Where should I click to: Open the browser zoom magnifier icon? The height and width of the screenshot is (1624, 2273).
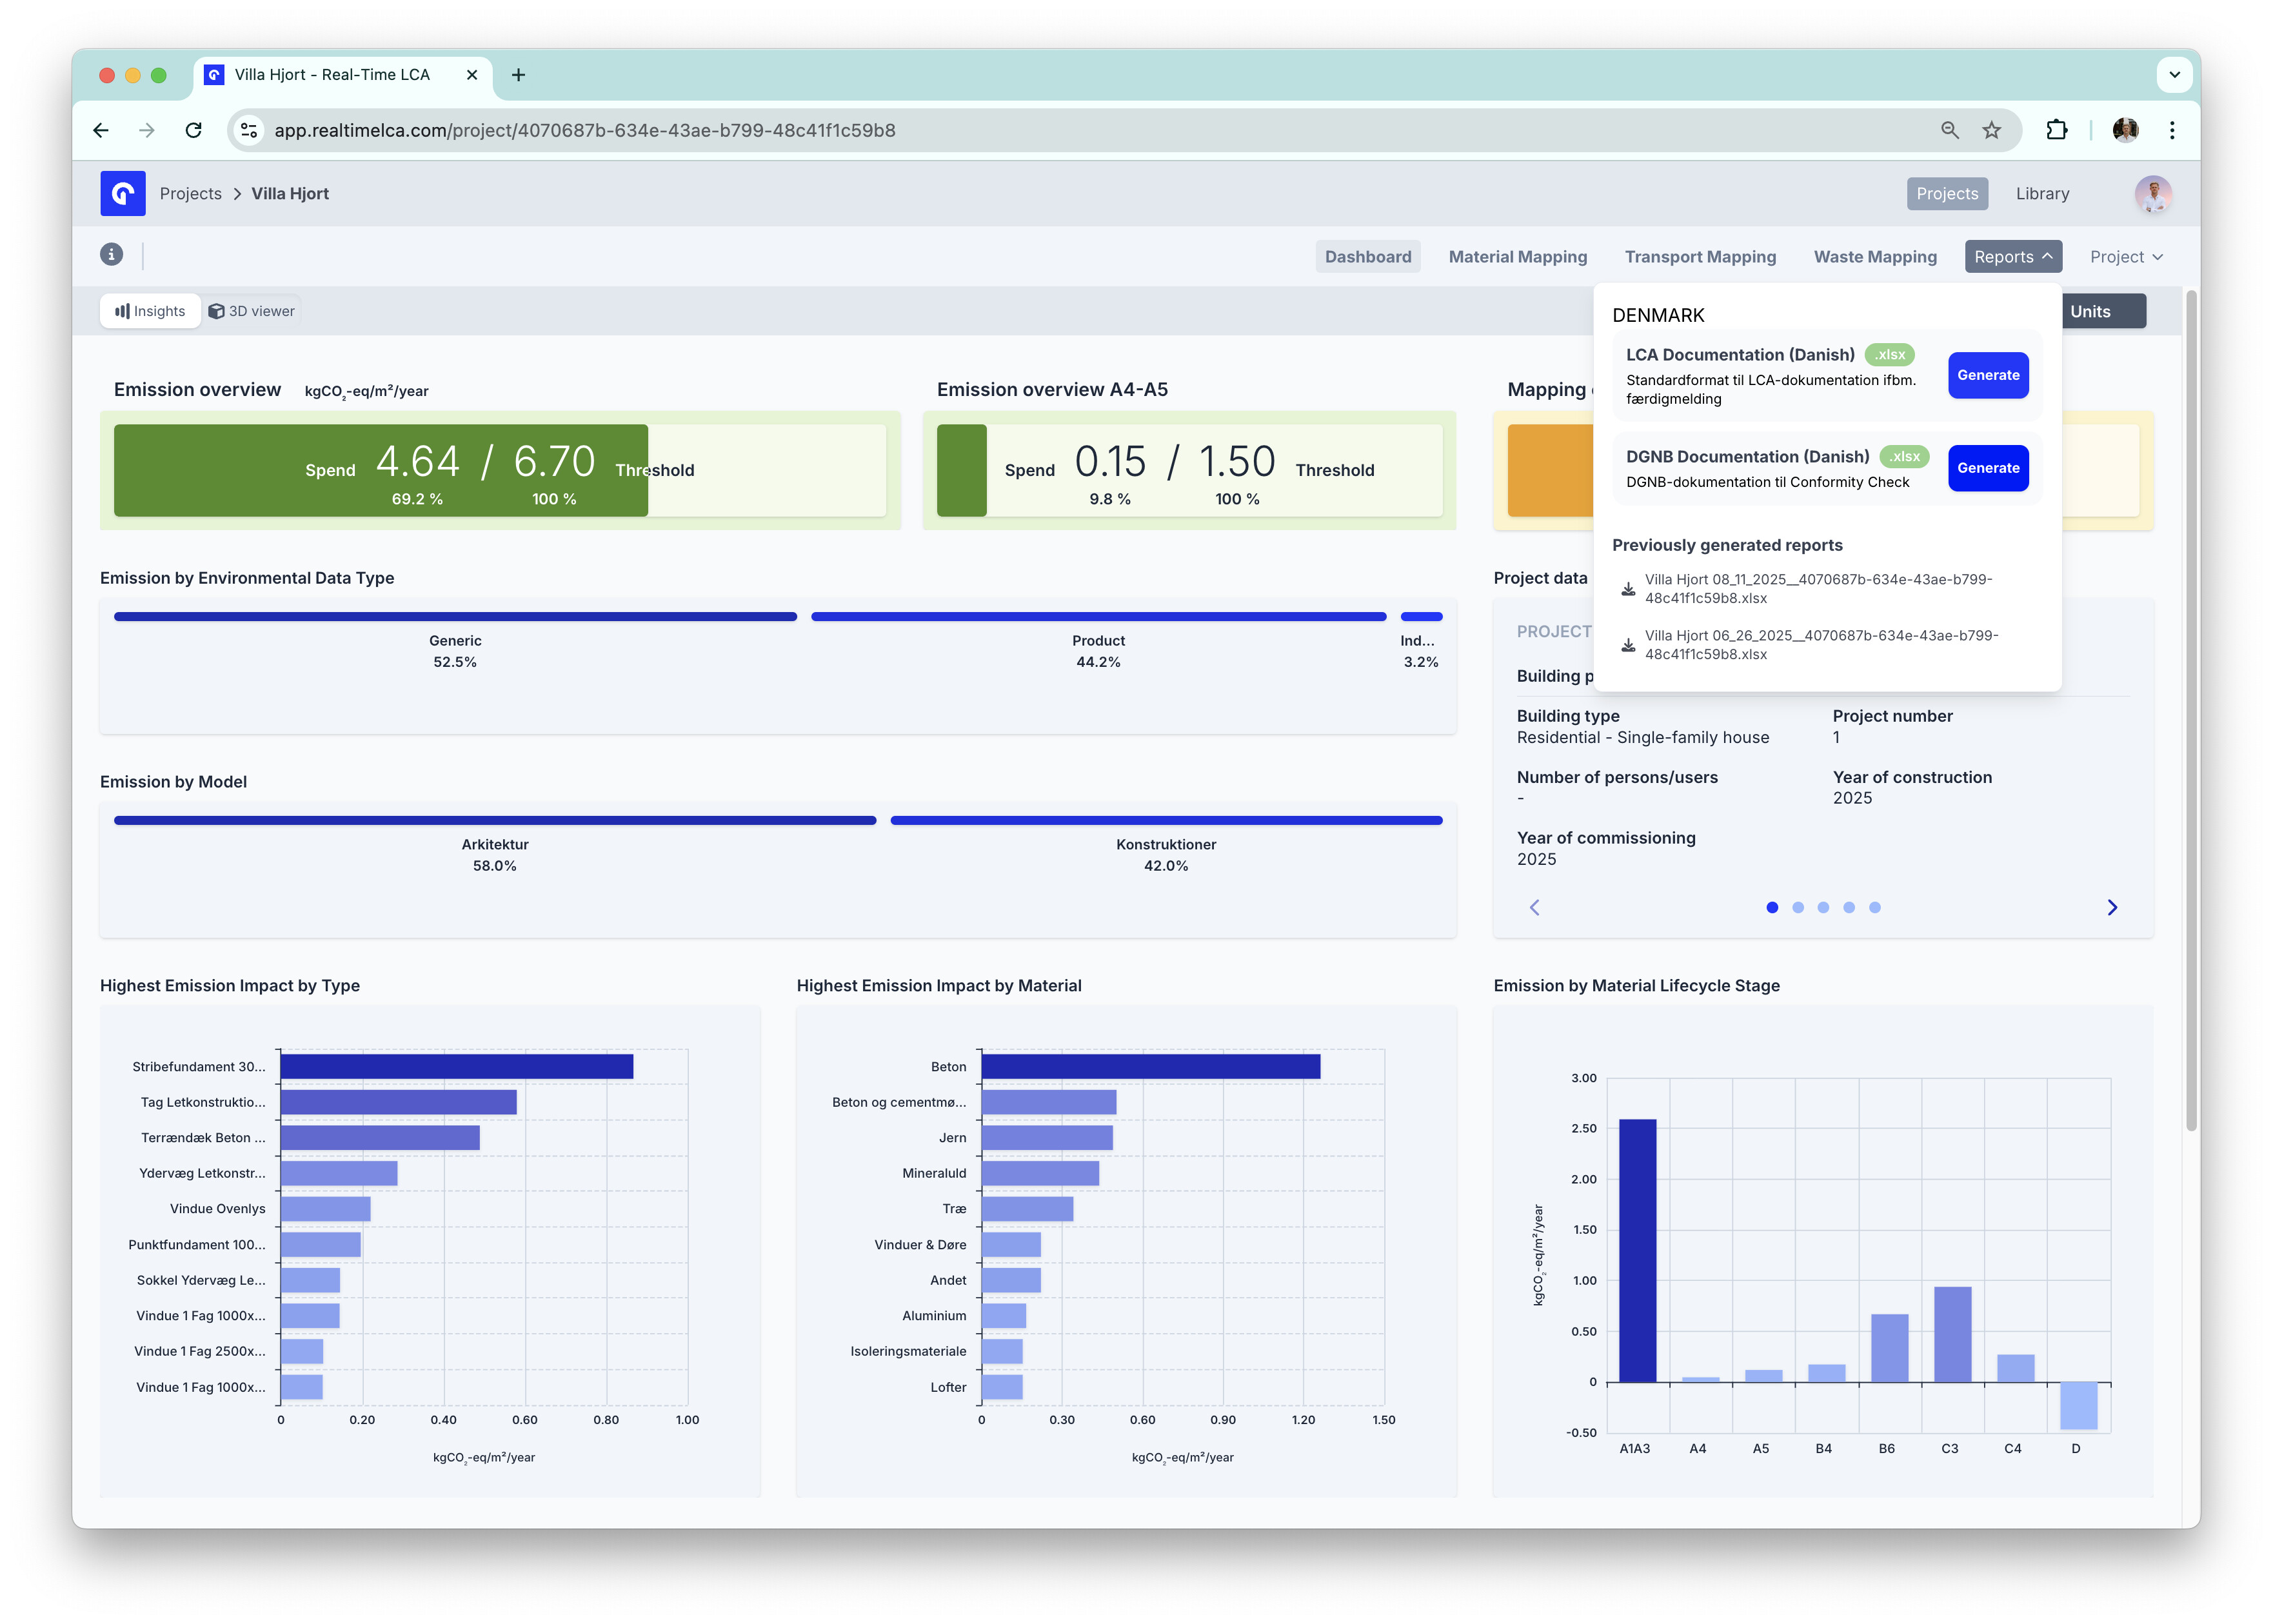(1949, 130)
